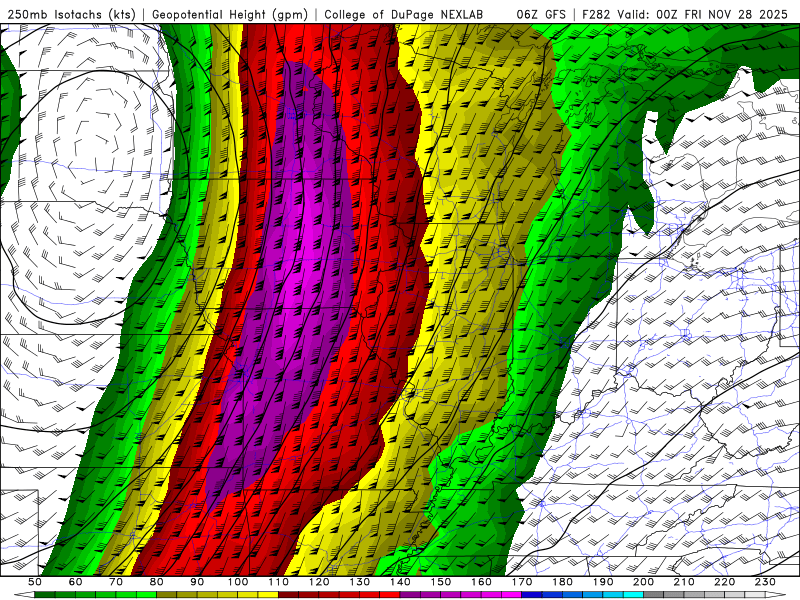Click the '200' colorbar scale label
This screenshot has height=600, width=800.
(643, 582)
